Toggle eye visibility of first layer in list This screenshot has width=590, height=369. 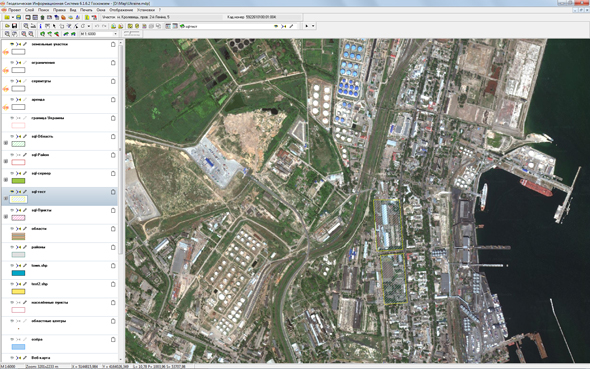[x=12, y=44]
